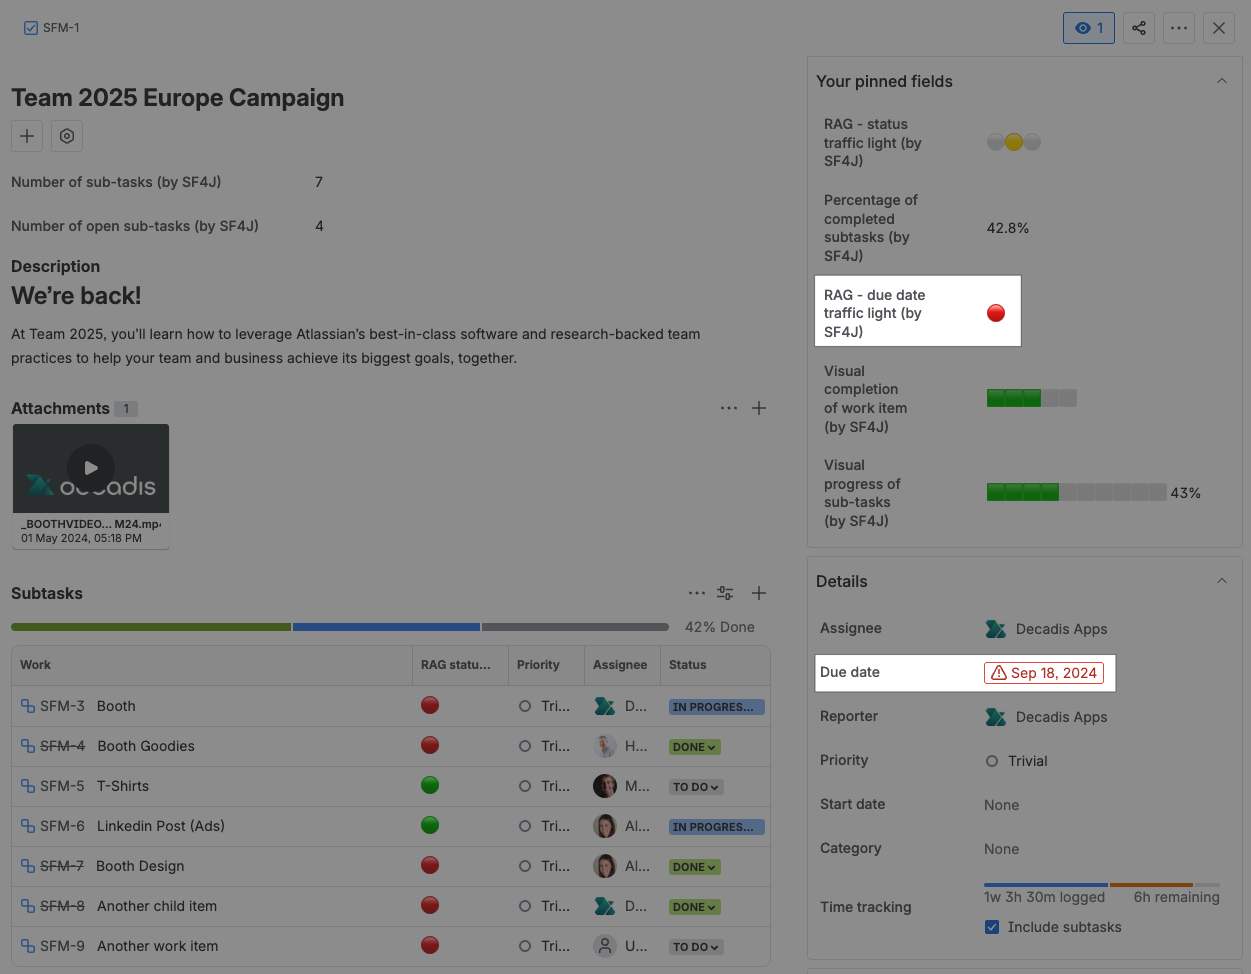Click the plus button under the issue title

(x=27, y=136)
